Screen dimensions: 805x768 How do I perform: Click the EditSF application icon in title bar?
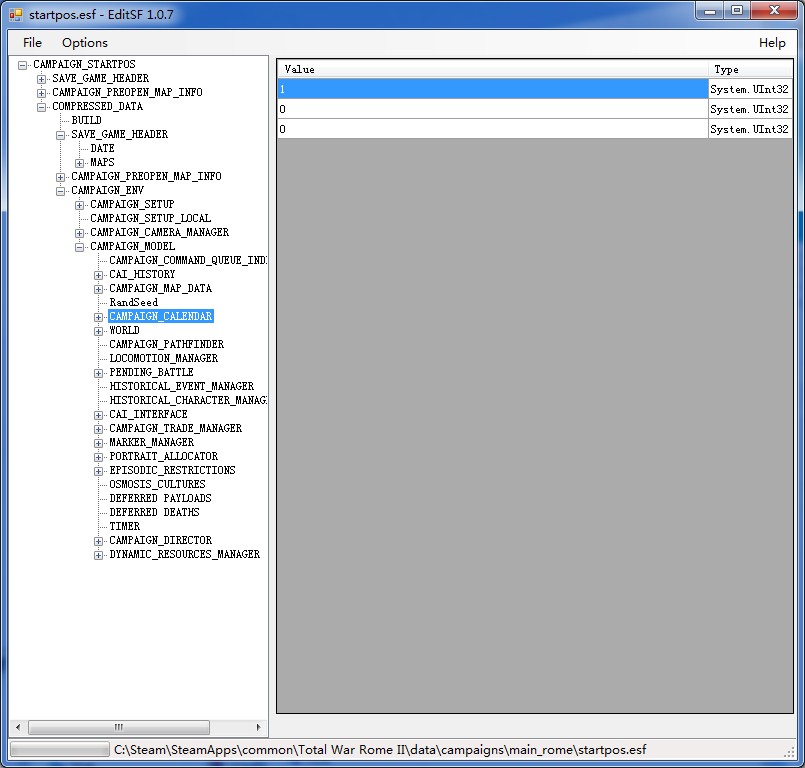pyautogui.click(x=16, y=14)
